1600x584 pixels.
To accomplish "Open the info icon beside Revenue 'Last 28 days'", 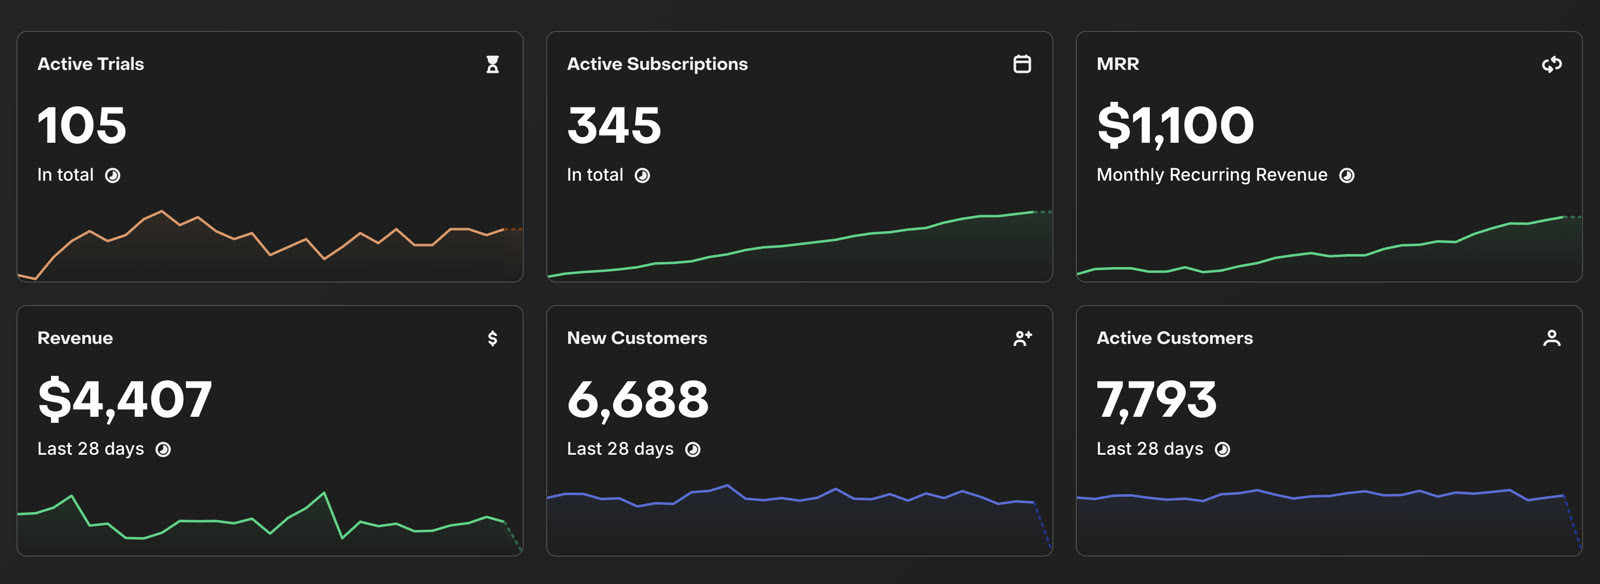I will click(163, 450).
